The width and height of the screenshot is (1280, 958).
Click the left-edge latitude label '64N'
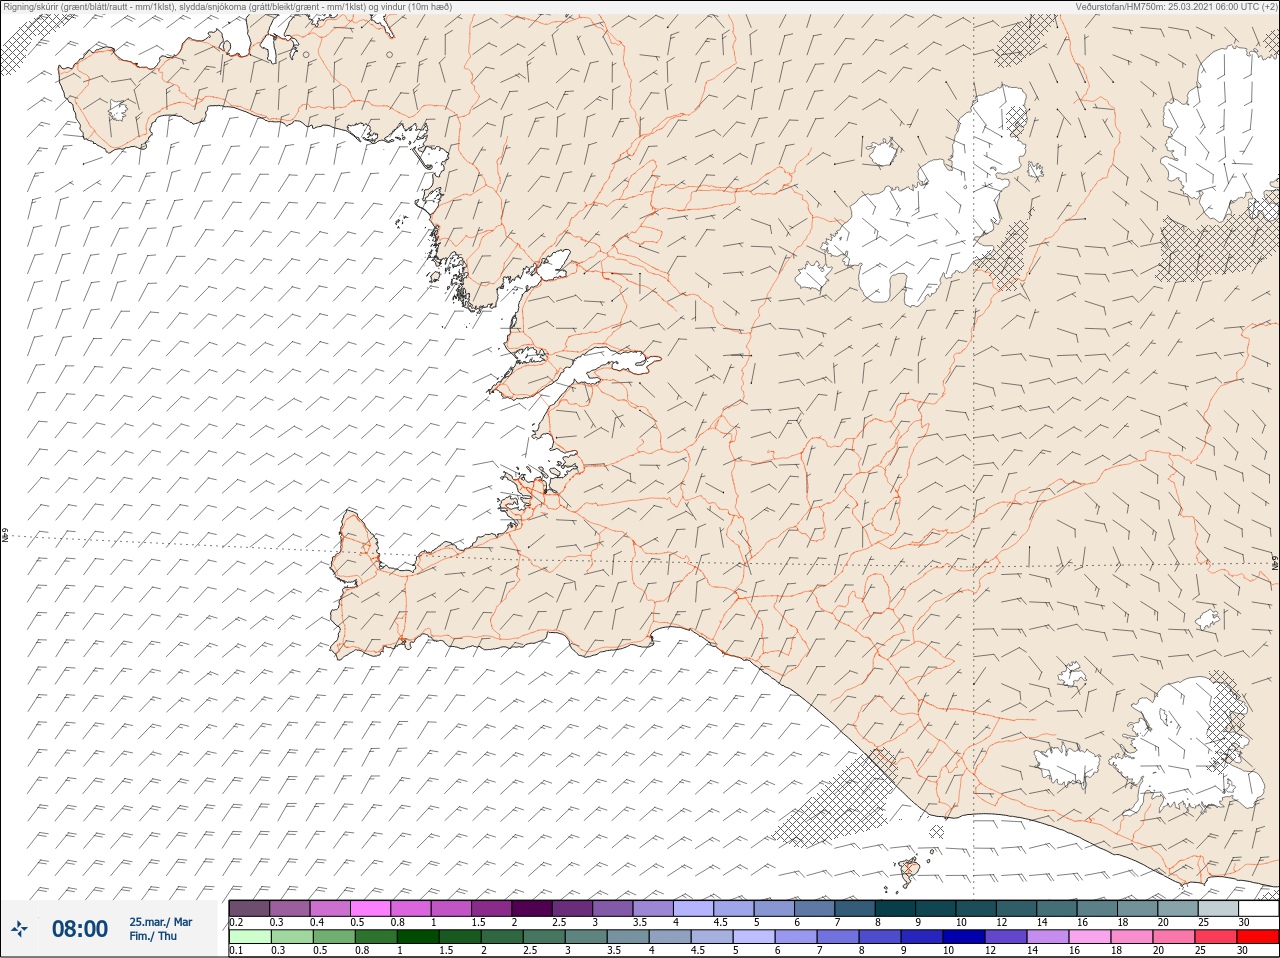(5, 537)
